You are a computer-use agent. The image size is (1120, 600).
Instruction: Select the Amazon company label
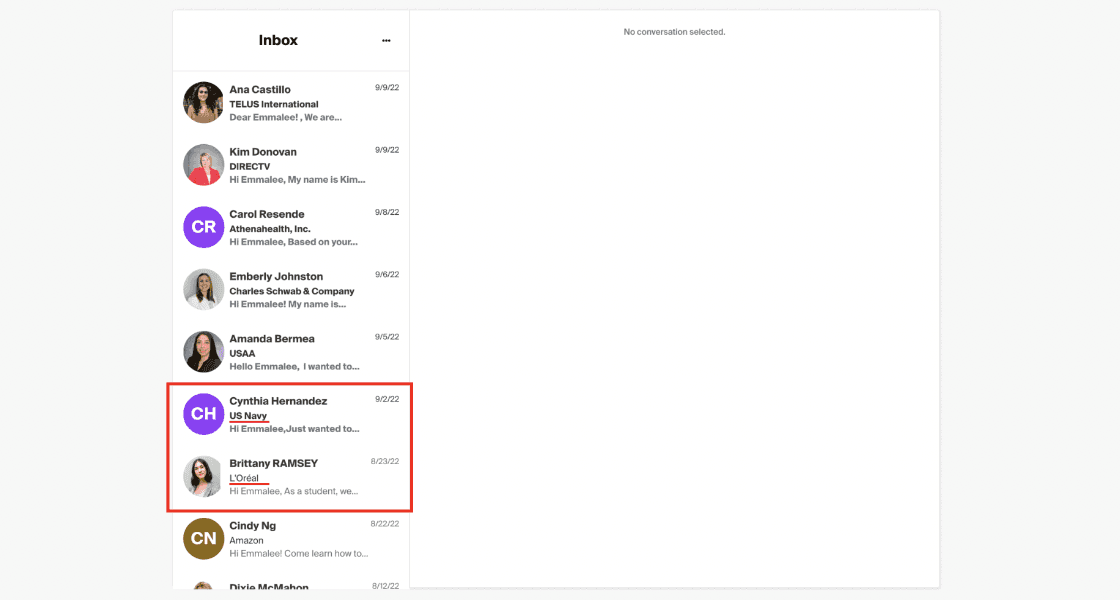(x=246, y=540)
